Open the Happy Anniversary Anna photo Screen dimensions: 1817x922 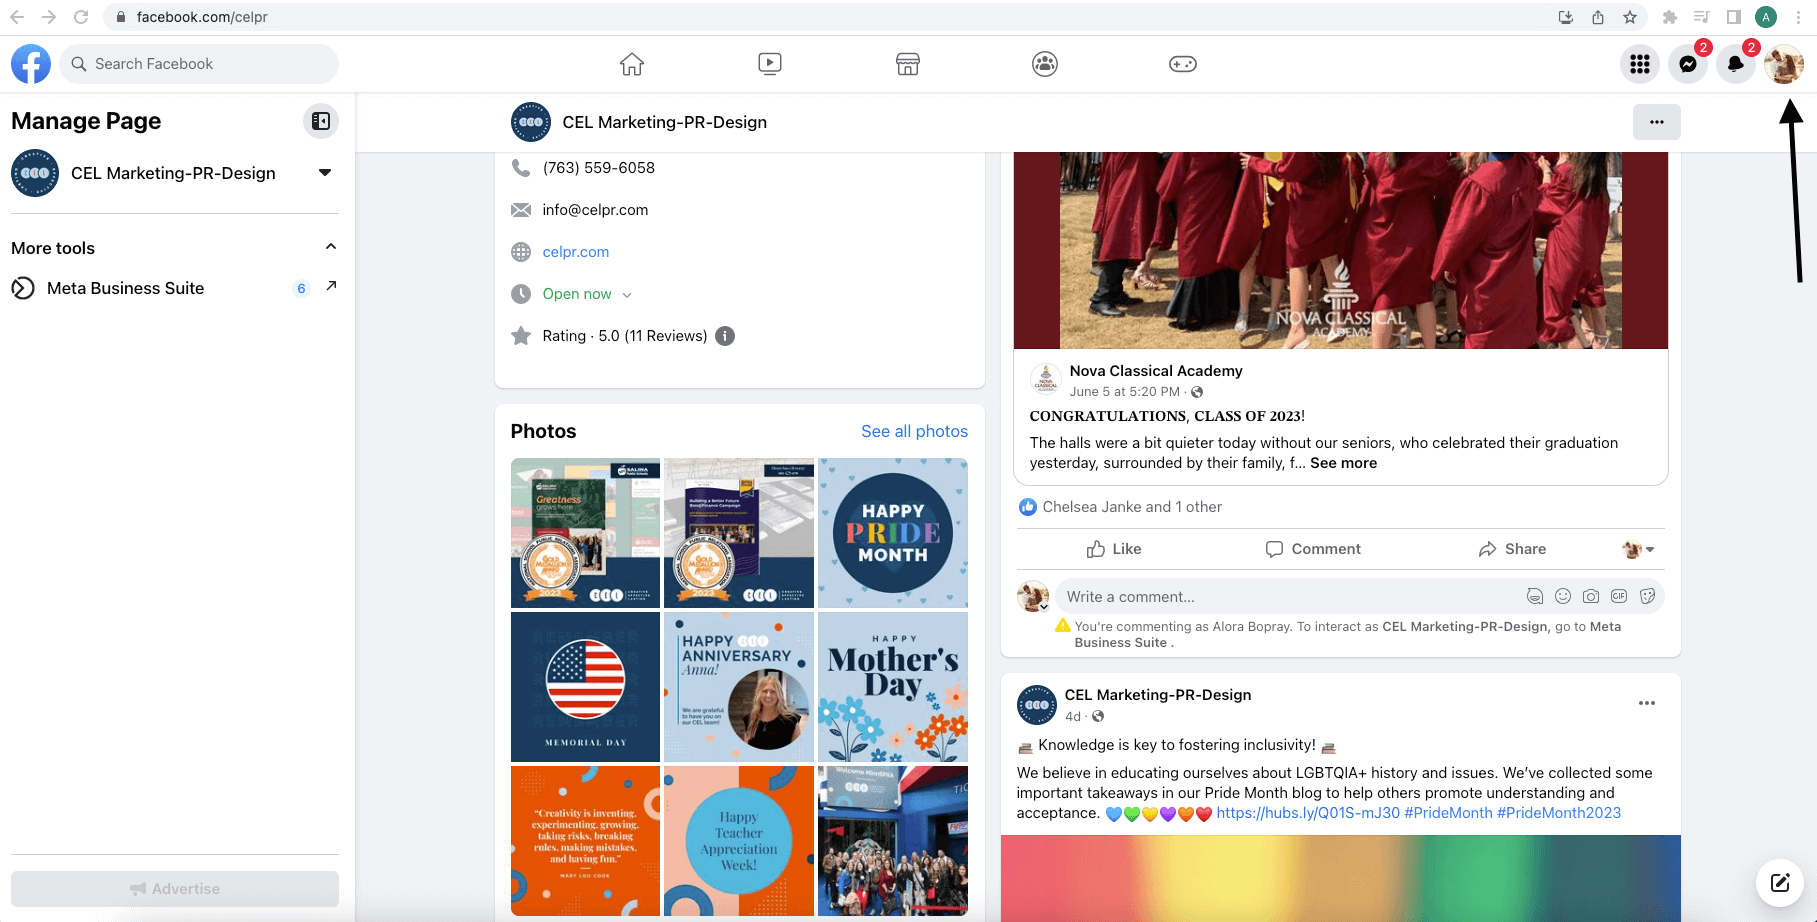(739, 687)
